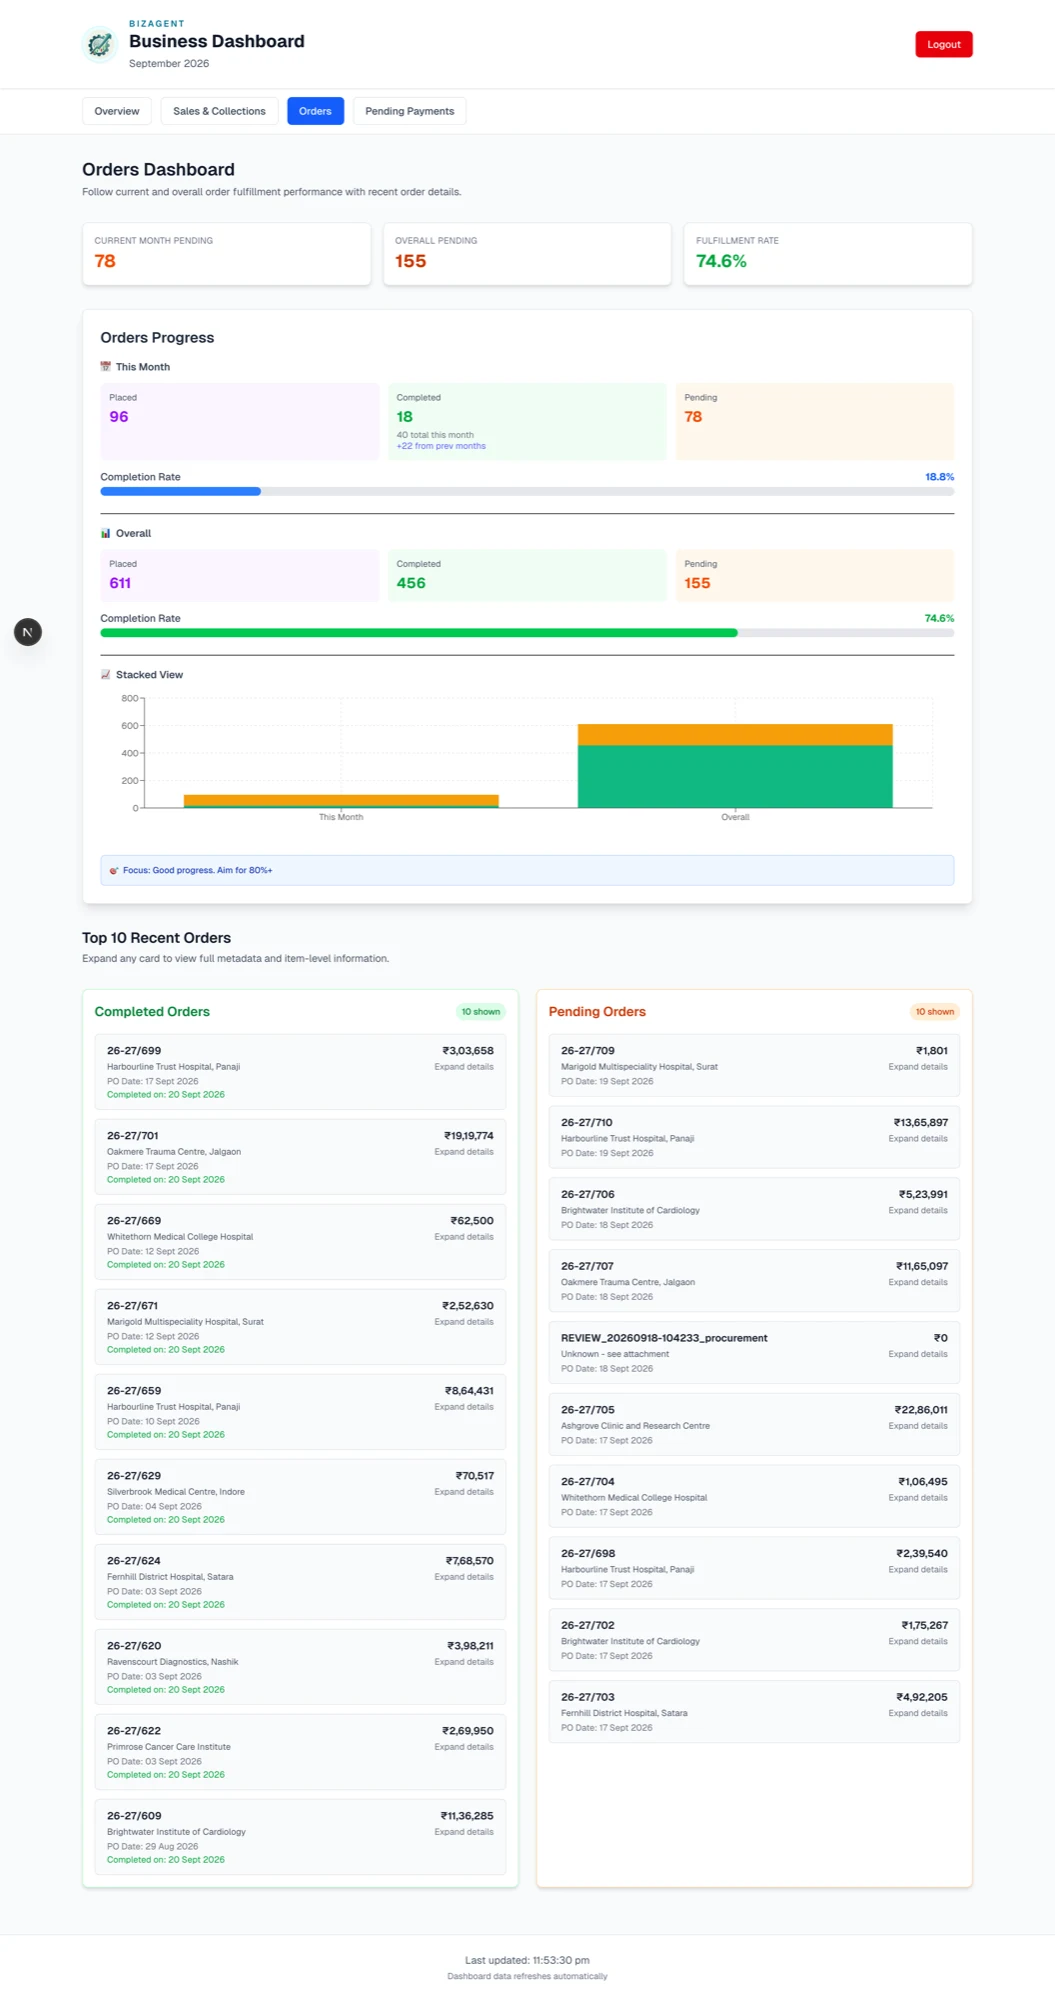Click the green Overall bar segment in chart
The height and width of the screenshot is (2000, 1055).
click(735, 776)
